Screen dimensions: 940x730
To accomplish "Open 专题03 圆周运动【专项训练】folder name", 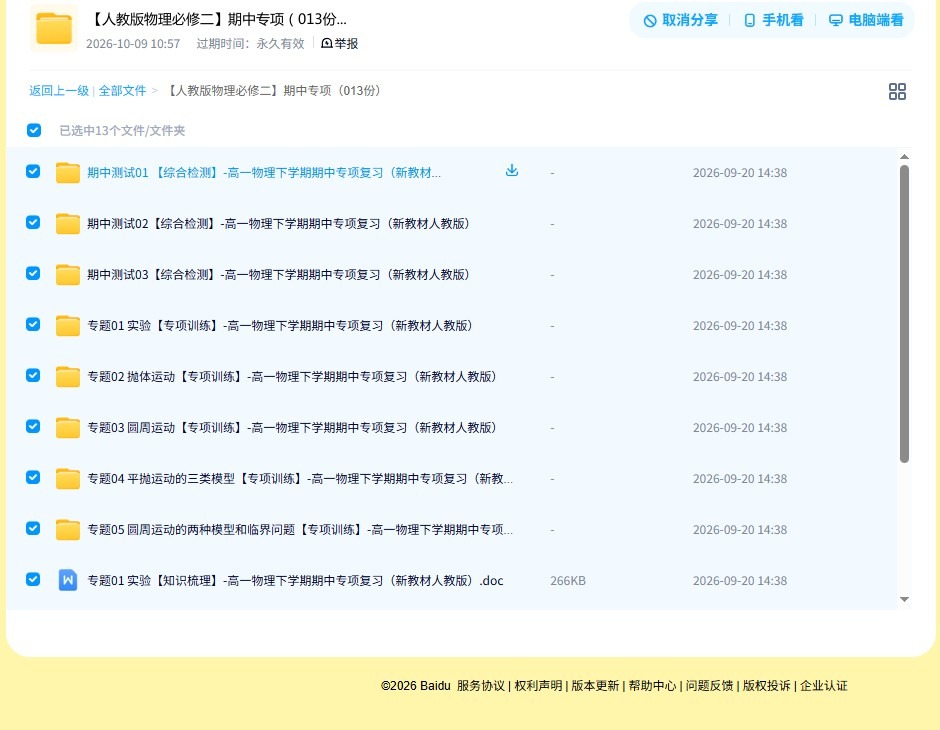I will click(292, 427).
